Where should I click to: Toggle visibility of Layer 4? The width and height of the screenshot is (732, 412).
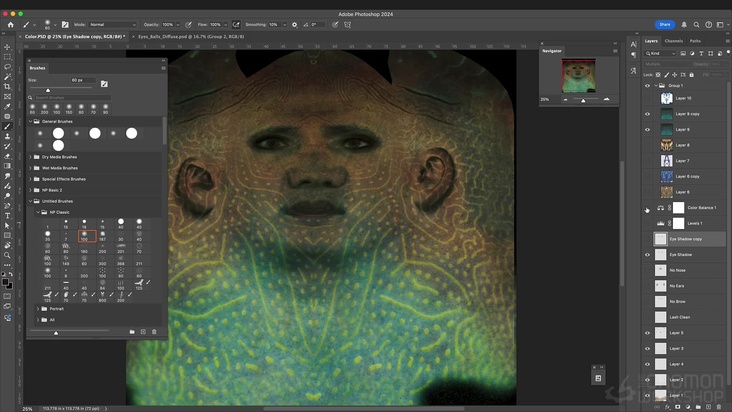tap(647, 364)
